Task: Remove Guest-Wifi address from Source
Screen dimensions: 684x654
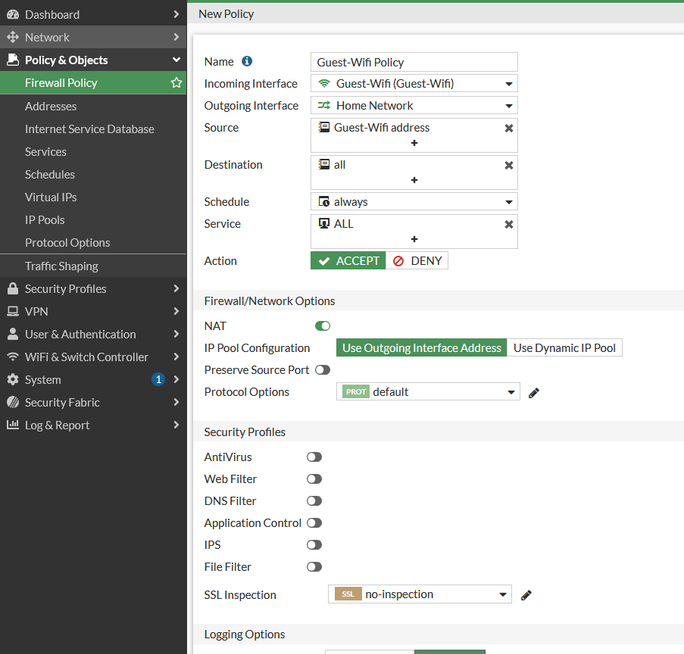Action: coord(508,128)
